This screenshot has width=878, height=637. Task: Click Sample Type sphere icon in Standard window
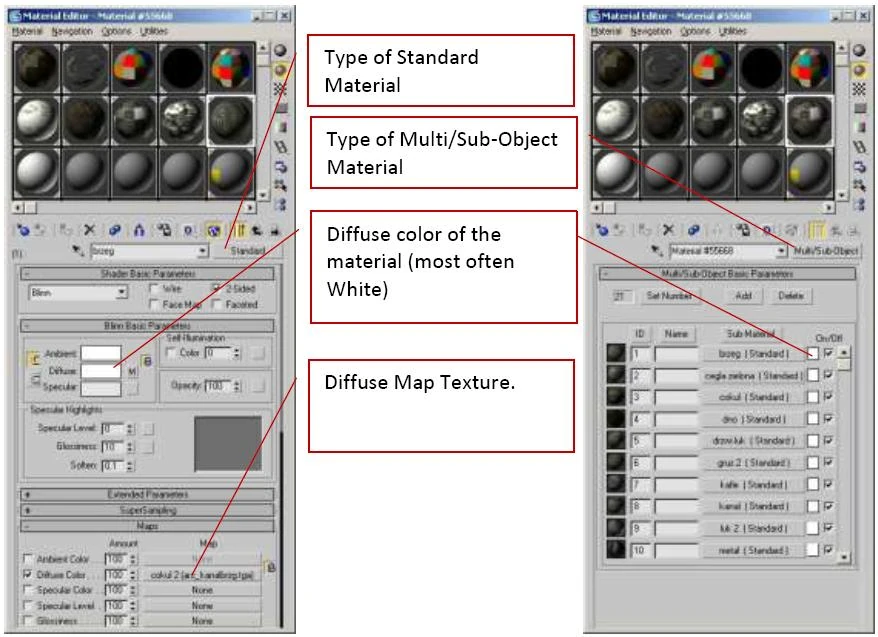coord(280,50)
